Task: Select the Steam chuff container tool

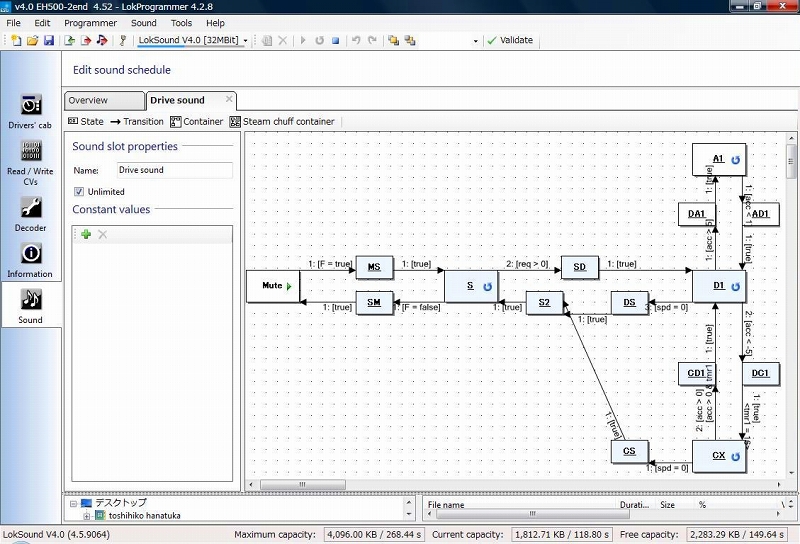Action: tap(282, 121)
